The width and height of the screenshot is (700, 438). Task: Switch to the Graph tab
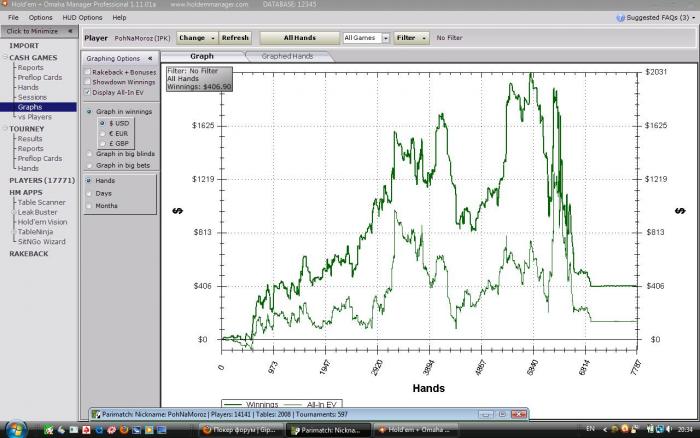(202, 56)
